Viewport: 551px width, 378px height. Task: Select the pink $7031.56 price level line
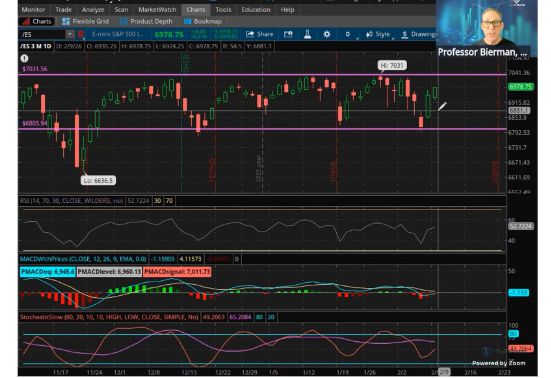coord(262,75)
